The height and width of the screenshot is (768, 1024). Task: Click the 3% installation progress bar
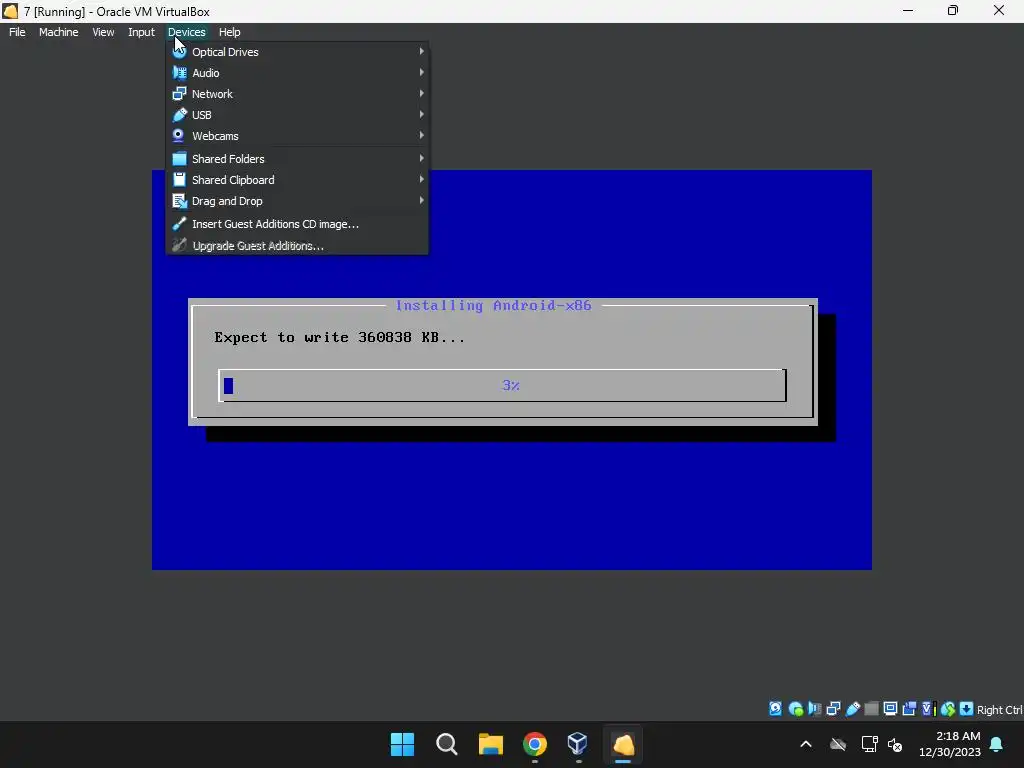(x=502, y=385)
